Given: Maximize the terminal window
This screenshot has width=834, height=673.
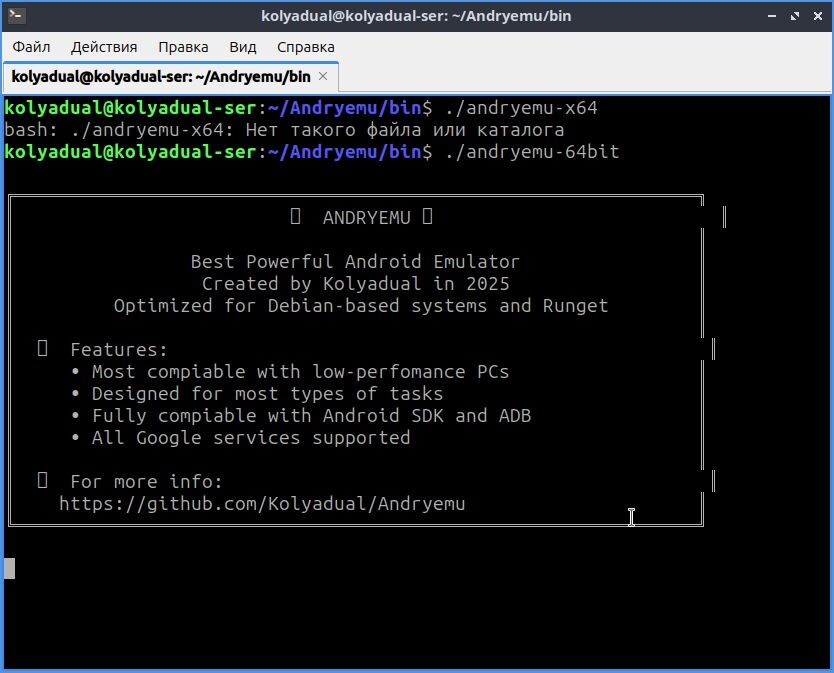Looking at the screenshot, I should pyautogui.click(x=795, y=16).
